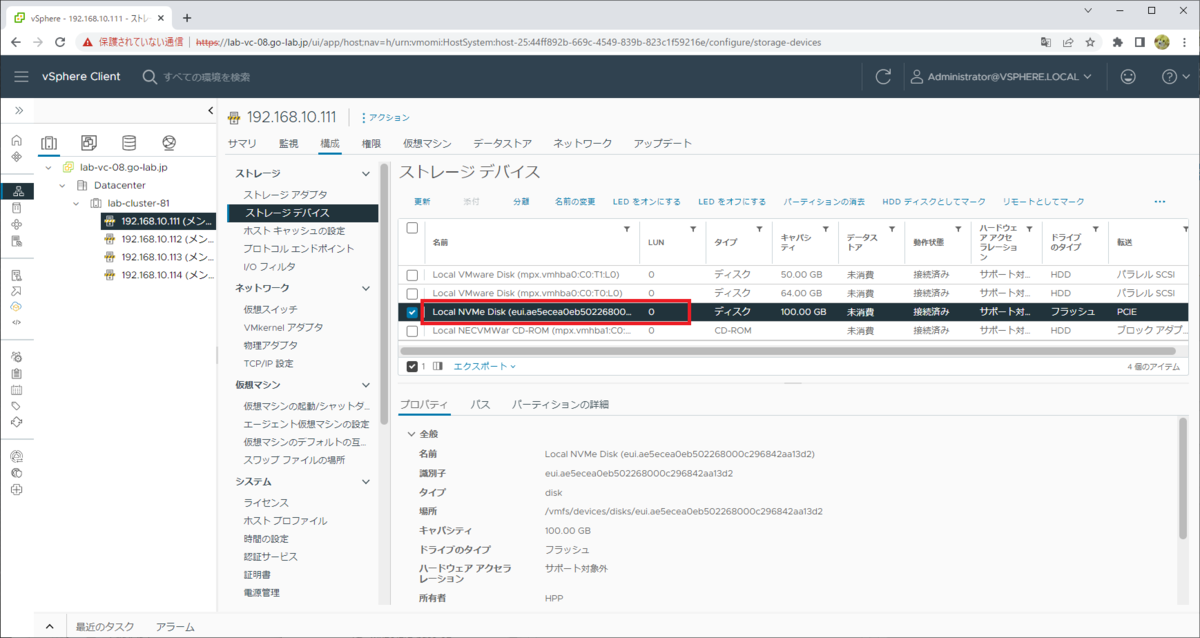
Task: Collapse the 仮想マシン section
Action: (366, 384)
